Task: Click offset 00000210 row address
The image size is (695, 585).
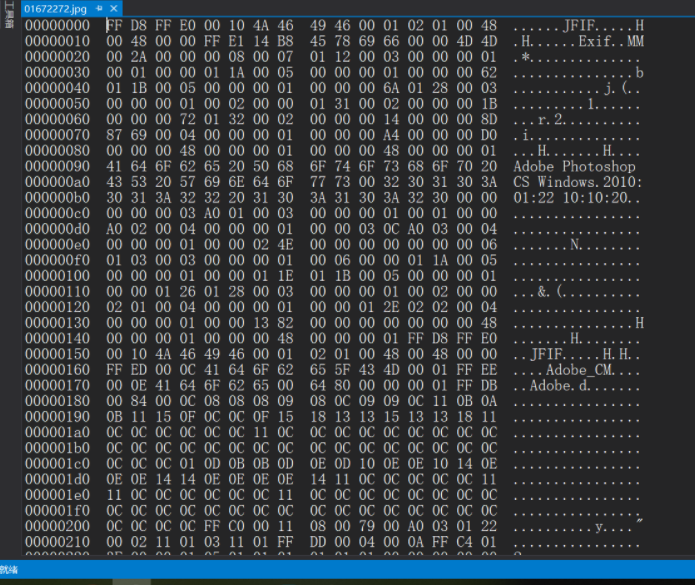Action: (x=57, y=542)
